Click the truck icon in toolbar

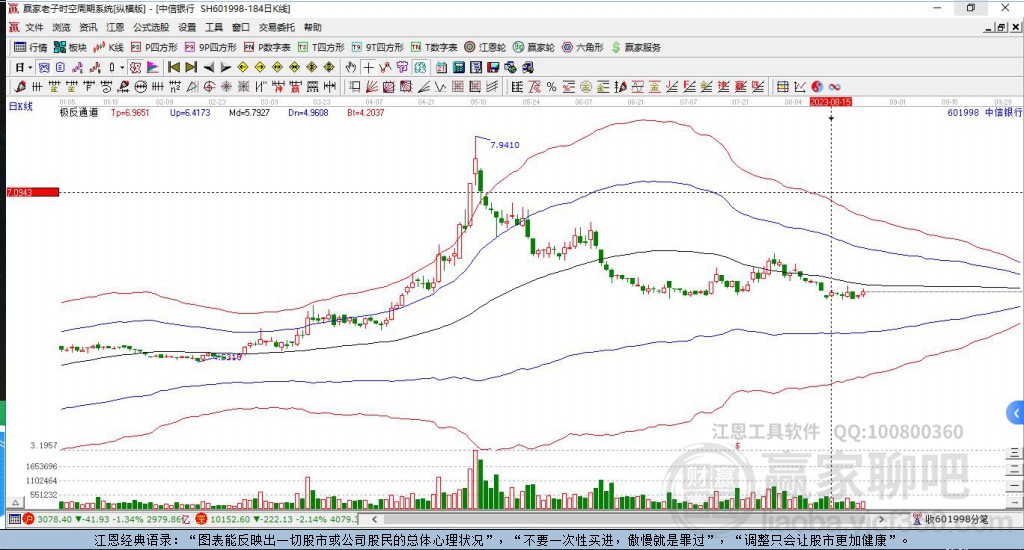click(x=528, y=67)
